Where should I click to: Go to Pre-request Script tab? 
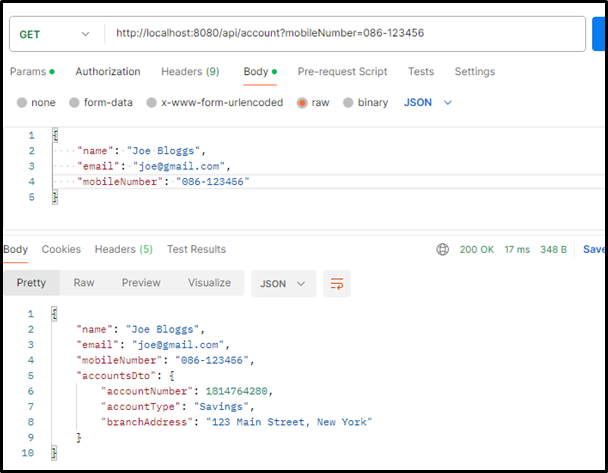tap(342, 72)
